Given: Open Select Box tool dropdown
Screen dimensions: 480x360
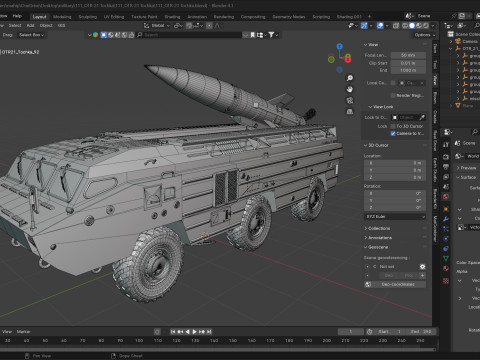Looking at the screenshot, I should point(31,35).
